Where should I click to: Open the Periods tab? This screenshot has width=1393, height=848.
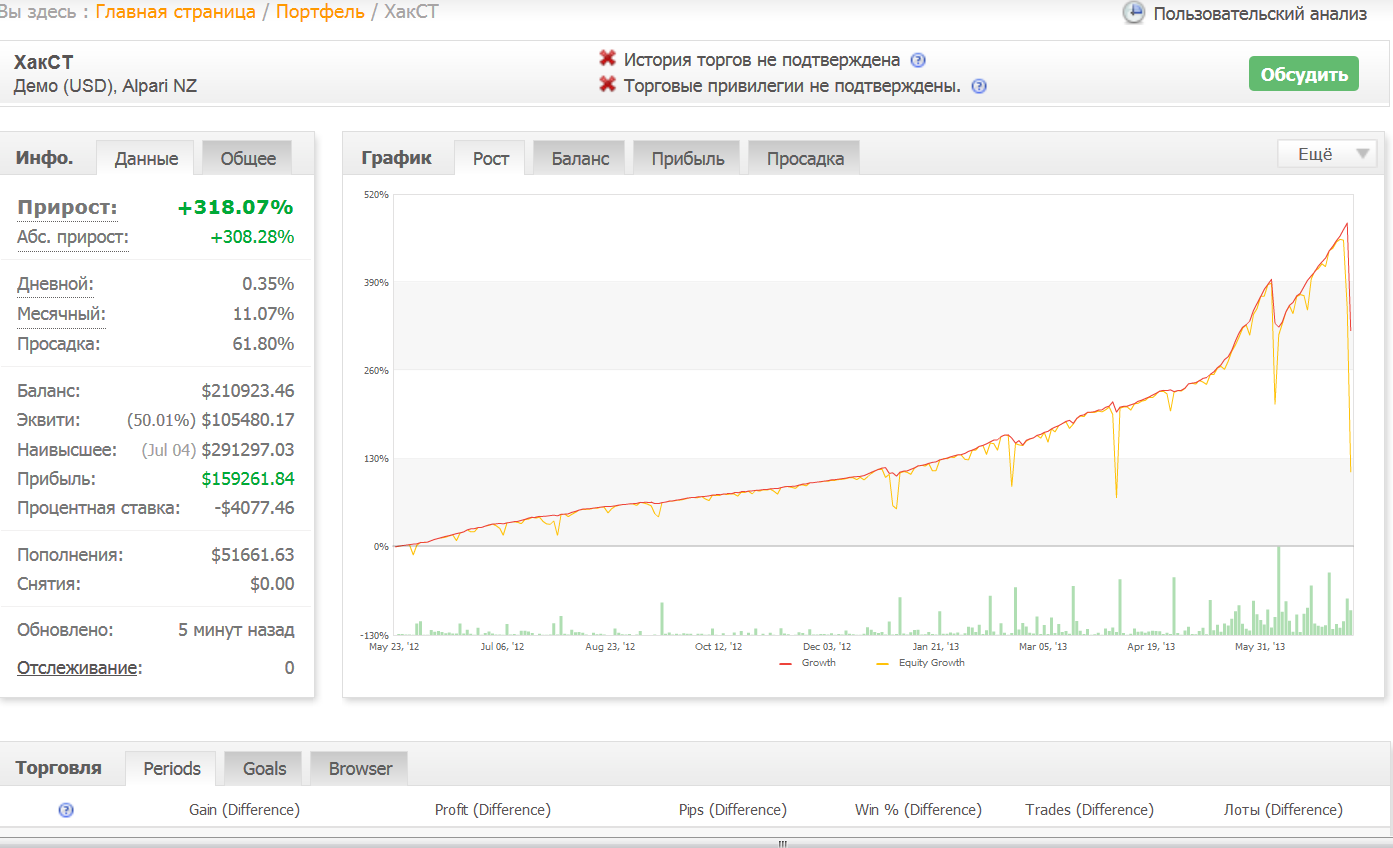click(x=172, y=768)
